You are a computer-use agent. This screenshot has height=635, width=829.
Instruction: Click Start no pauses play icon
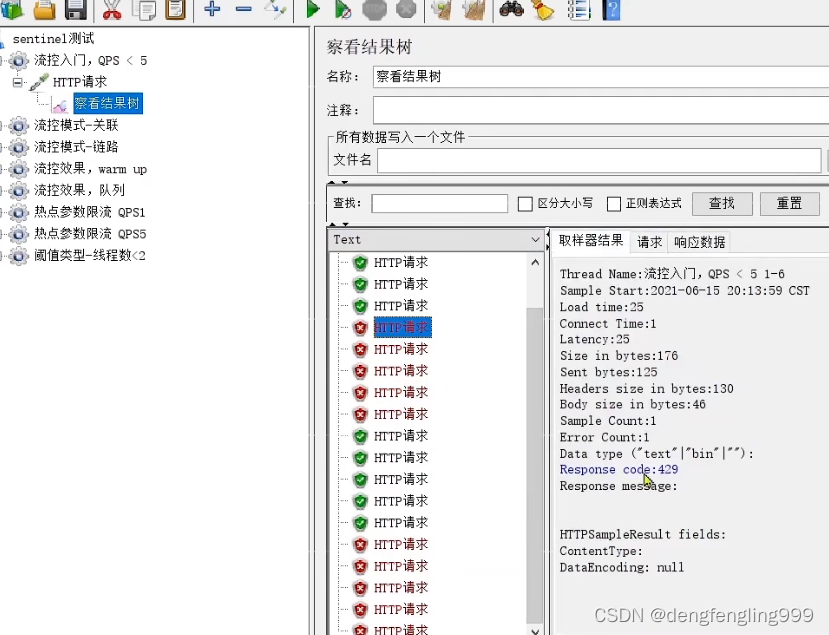tap(343, 8)
